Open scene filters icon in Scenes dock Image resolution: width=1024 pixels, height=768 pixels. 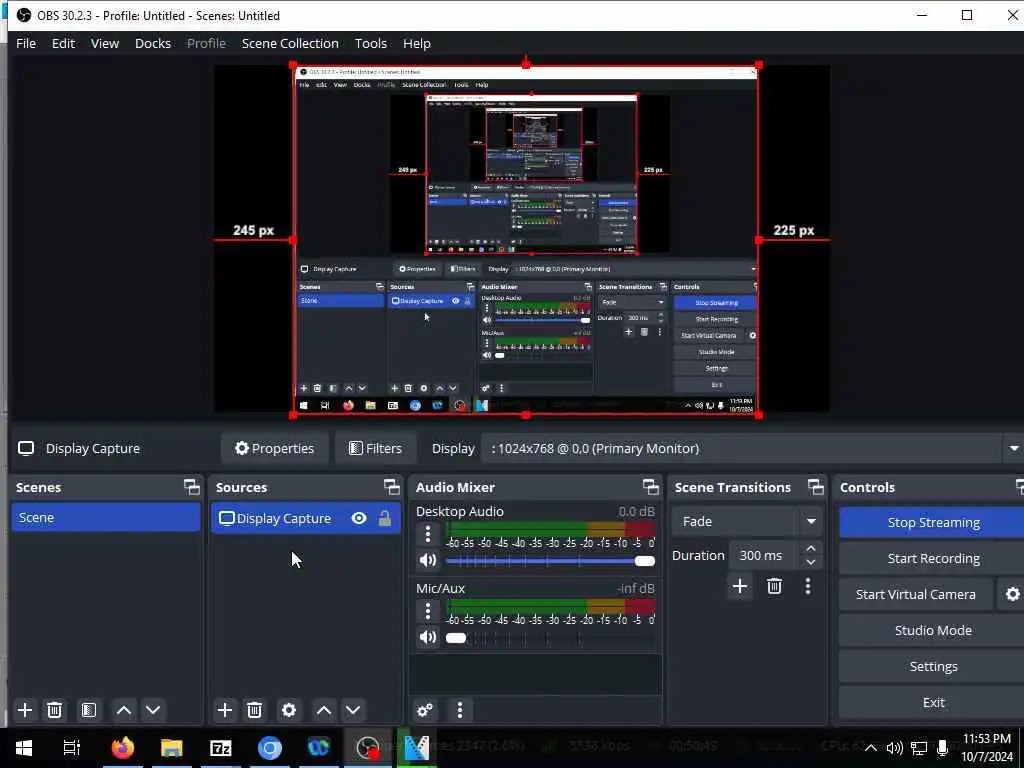coord(89,710)
